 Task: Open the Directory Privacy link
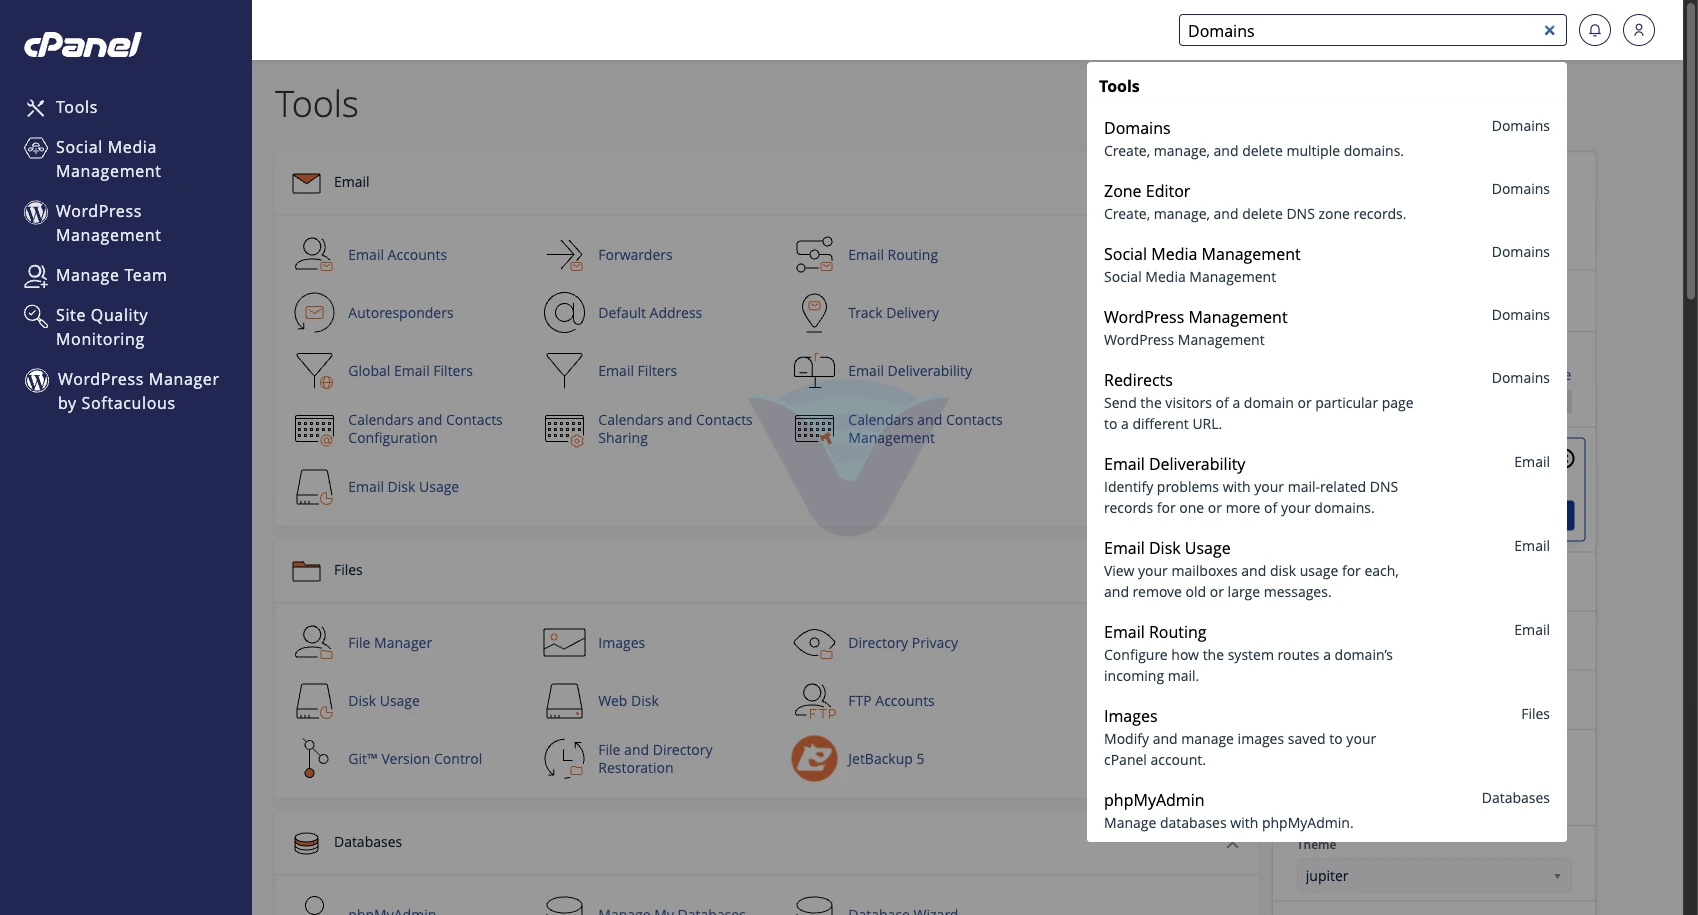902,643
